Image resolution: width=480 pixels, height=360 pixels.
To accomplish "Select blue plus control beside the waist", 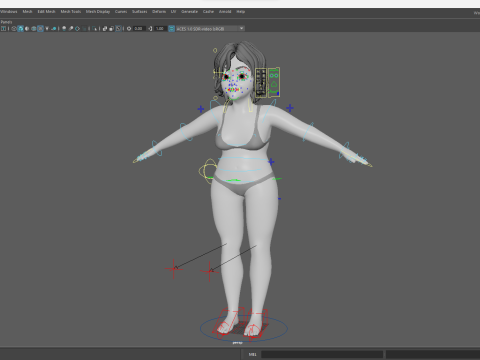I will [x=271, y=162].
